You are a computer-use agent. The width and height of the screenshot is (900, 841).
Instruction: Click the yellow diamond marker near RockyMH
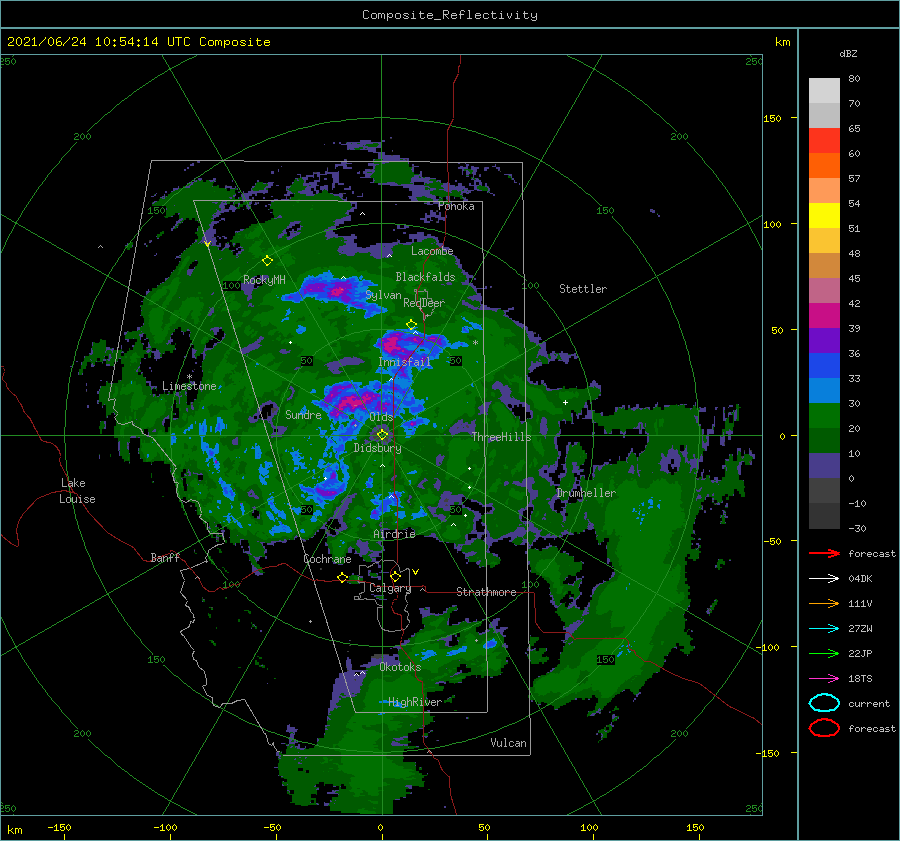click(x=267, y=261)
